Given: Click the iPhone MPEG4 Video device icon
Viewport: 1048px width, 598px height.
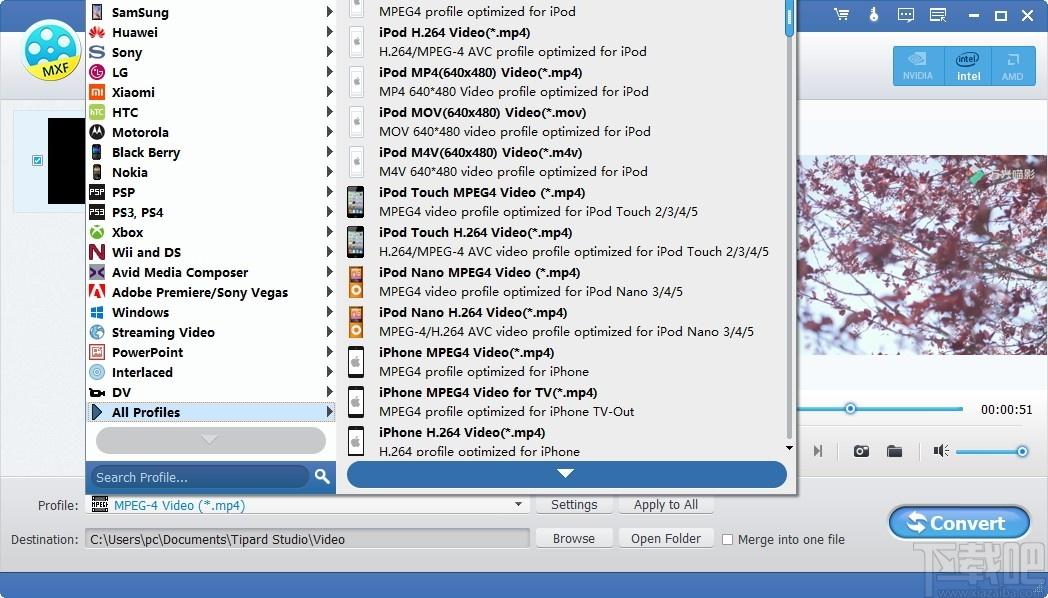Looking at the screenshot, I should [x=356, y=362].
